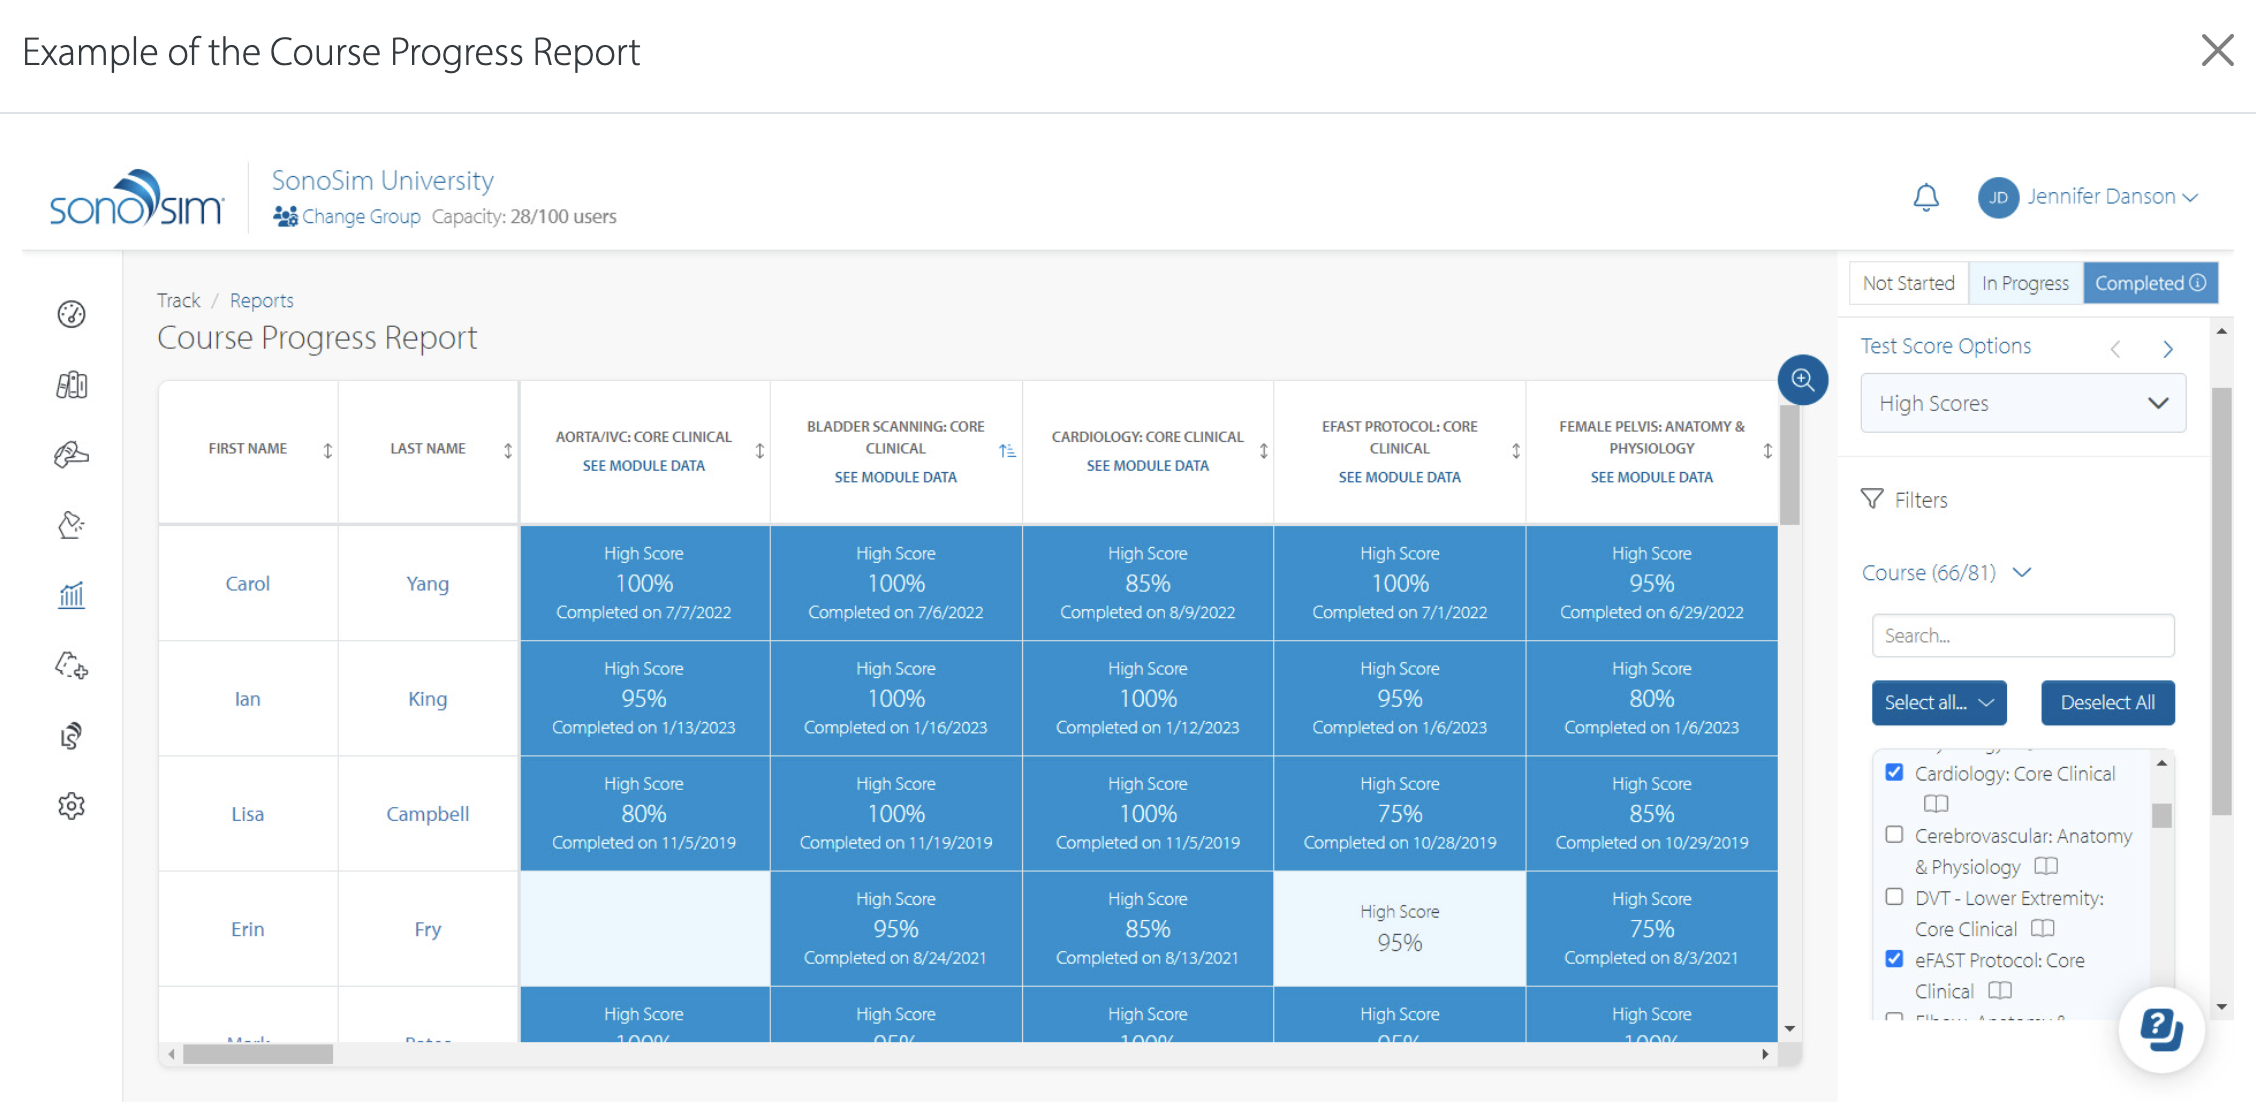Switch to the In Progress tab

2025,283
